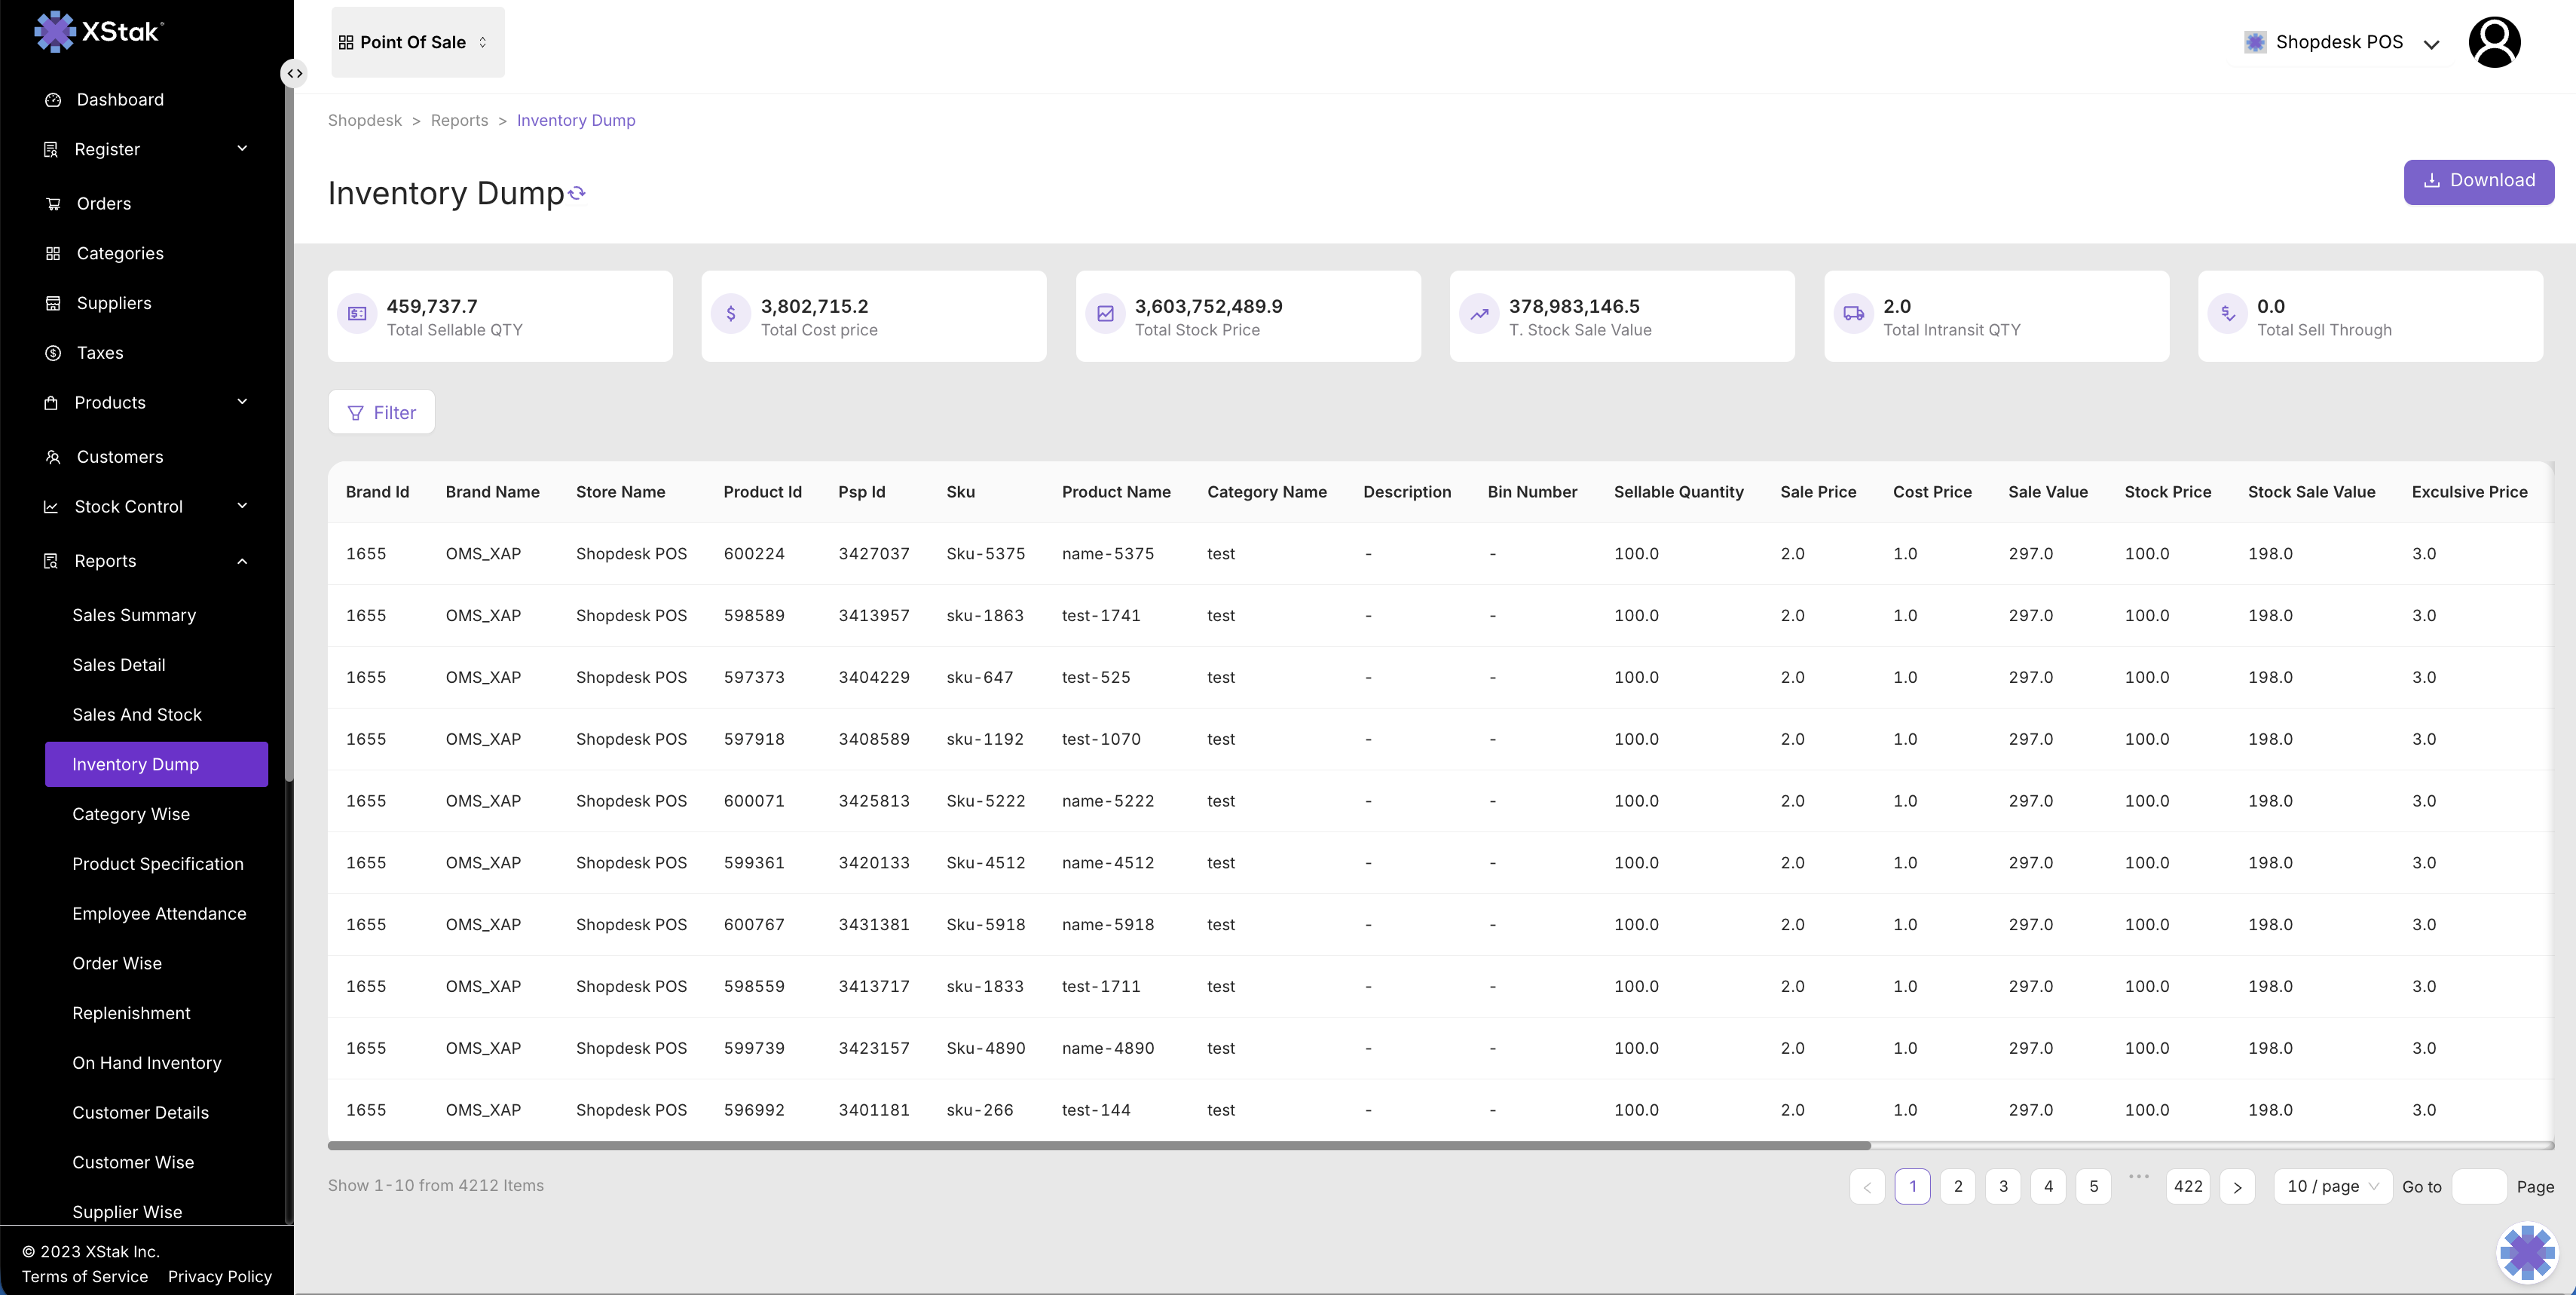This screenshot has width=2576, height=1295.
Task: Click the refresh icon beside Inventory Dump title
Action: 577,193
